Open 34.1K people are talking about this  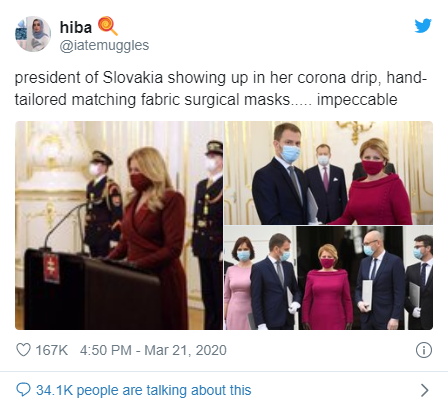[144, 390]
